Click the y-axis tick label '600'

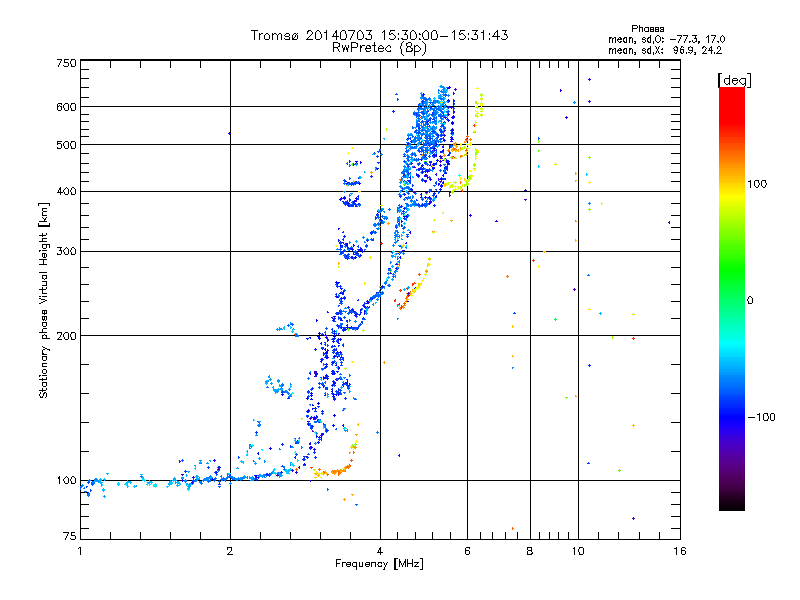click(66, 107)
